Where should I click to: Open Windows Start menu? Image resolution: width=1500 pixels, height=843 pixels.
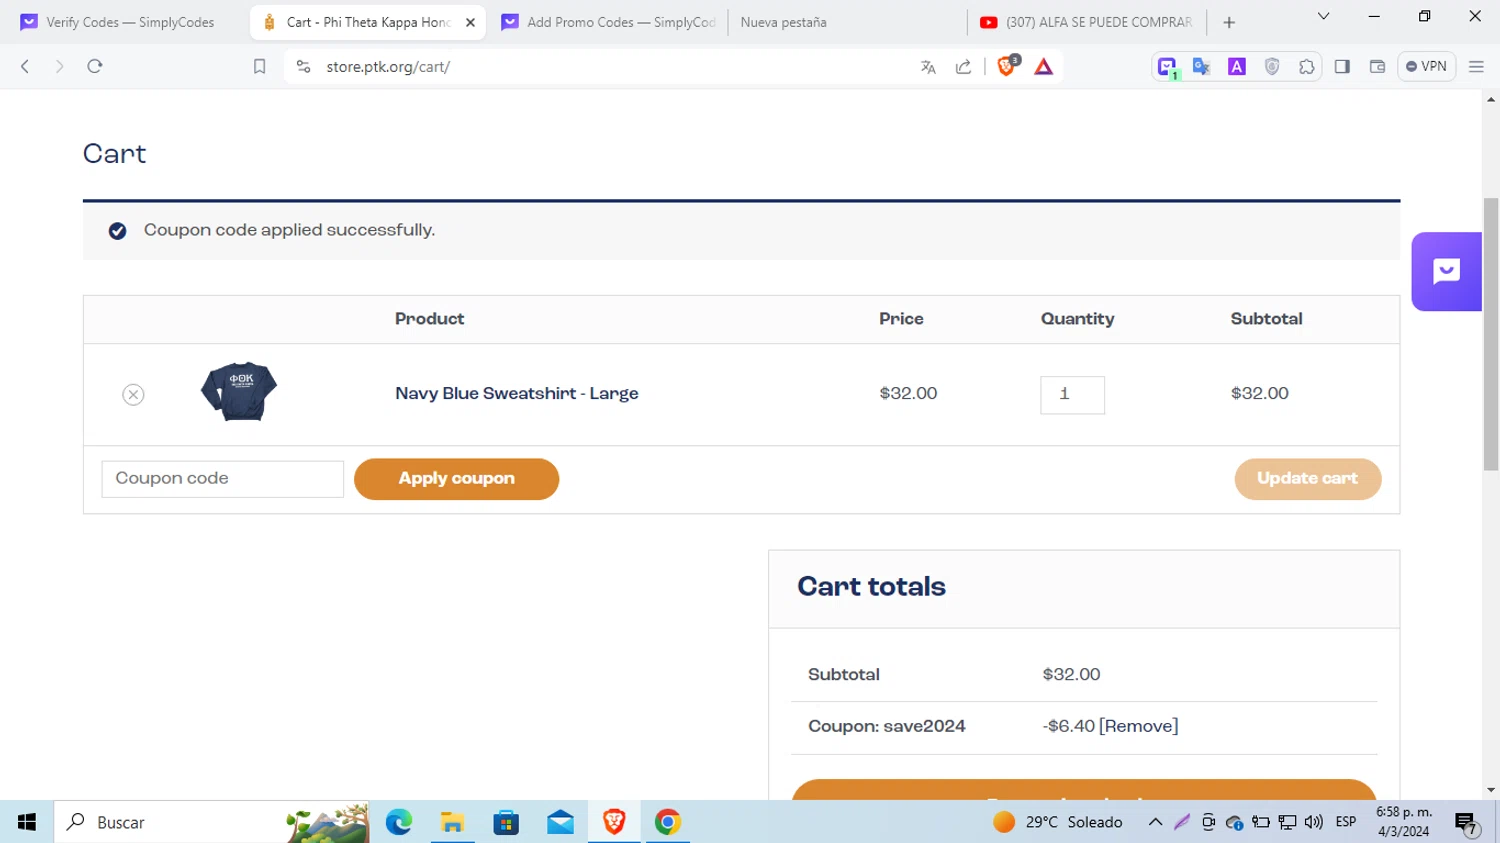(27, 822)
